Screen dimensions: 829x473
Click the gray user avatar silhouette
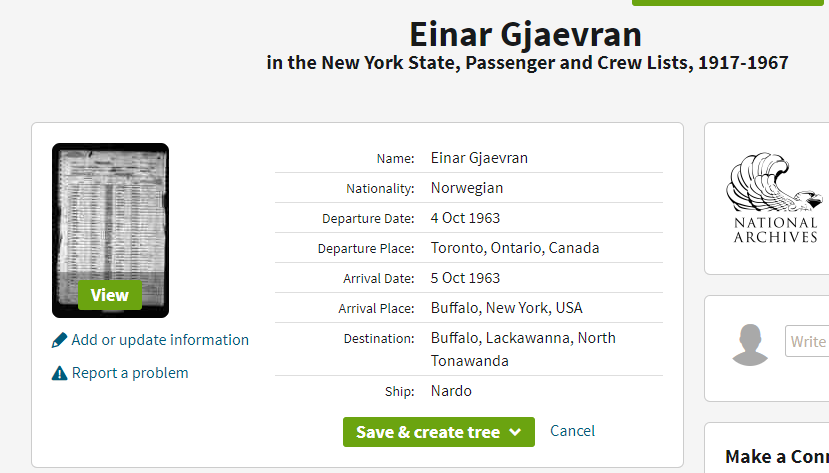750,345
